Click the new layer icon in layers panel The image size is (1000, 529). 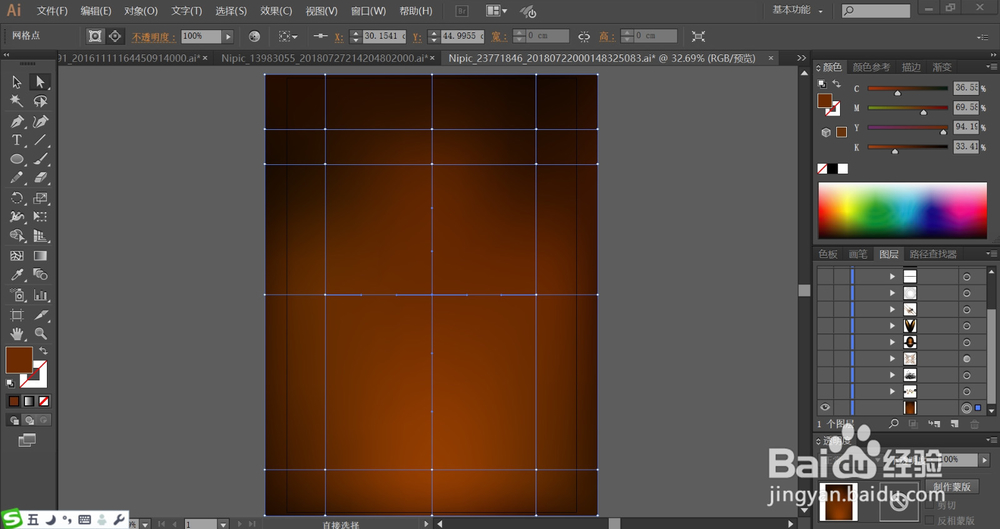[954, 424]
